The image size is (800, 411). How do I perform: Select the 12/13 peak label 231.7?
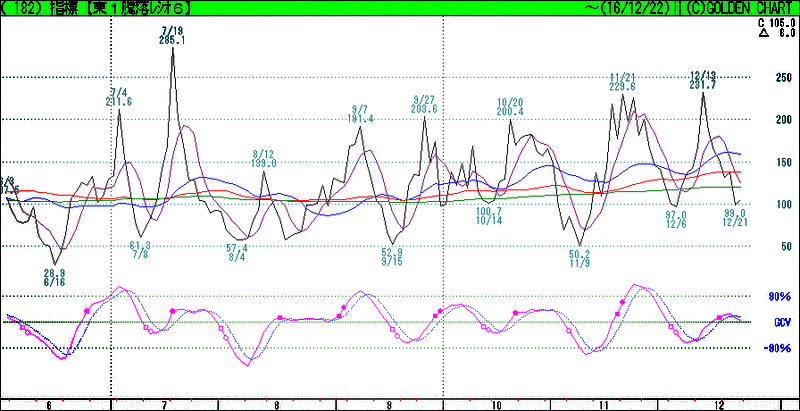pos(702,85)
